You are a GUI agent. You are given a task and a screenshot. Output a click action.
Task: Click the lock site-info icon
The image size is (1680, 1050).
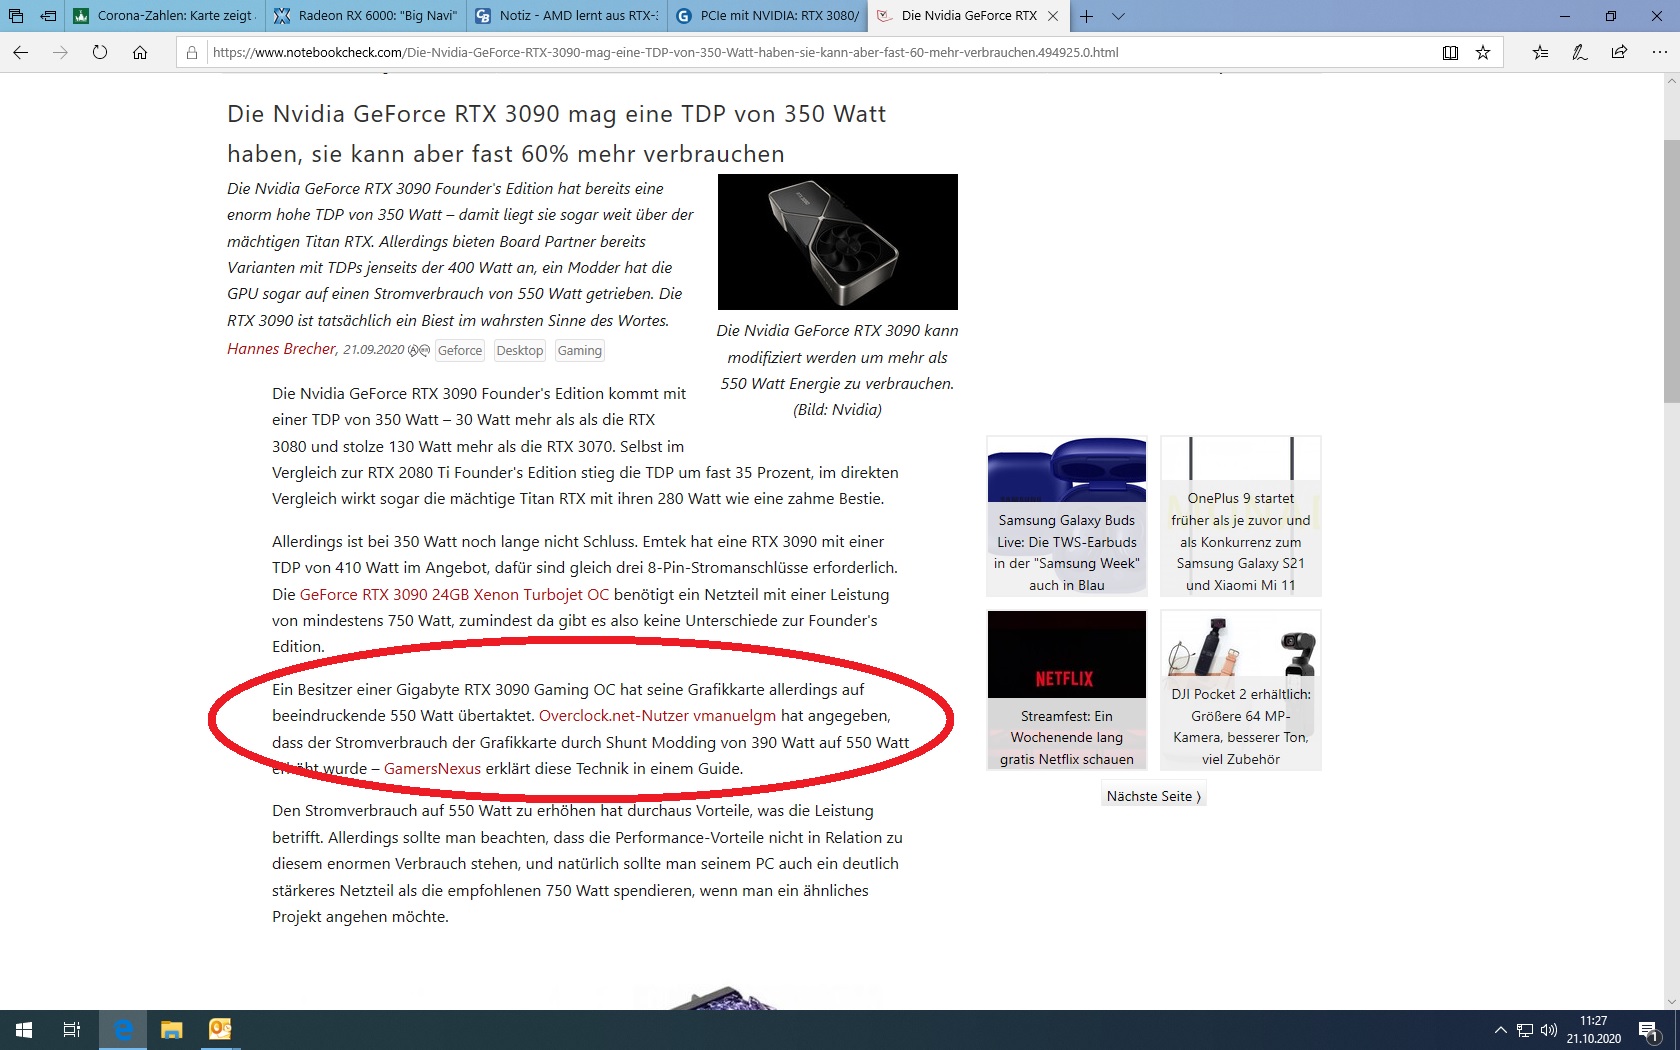click(x=192, y=53)
